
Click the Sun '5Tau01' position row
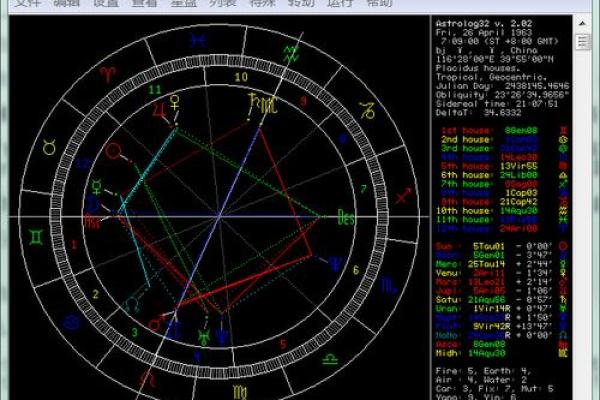pyautogui.click(x=502, y=246)
